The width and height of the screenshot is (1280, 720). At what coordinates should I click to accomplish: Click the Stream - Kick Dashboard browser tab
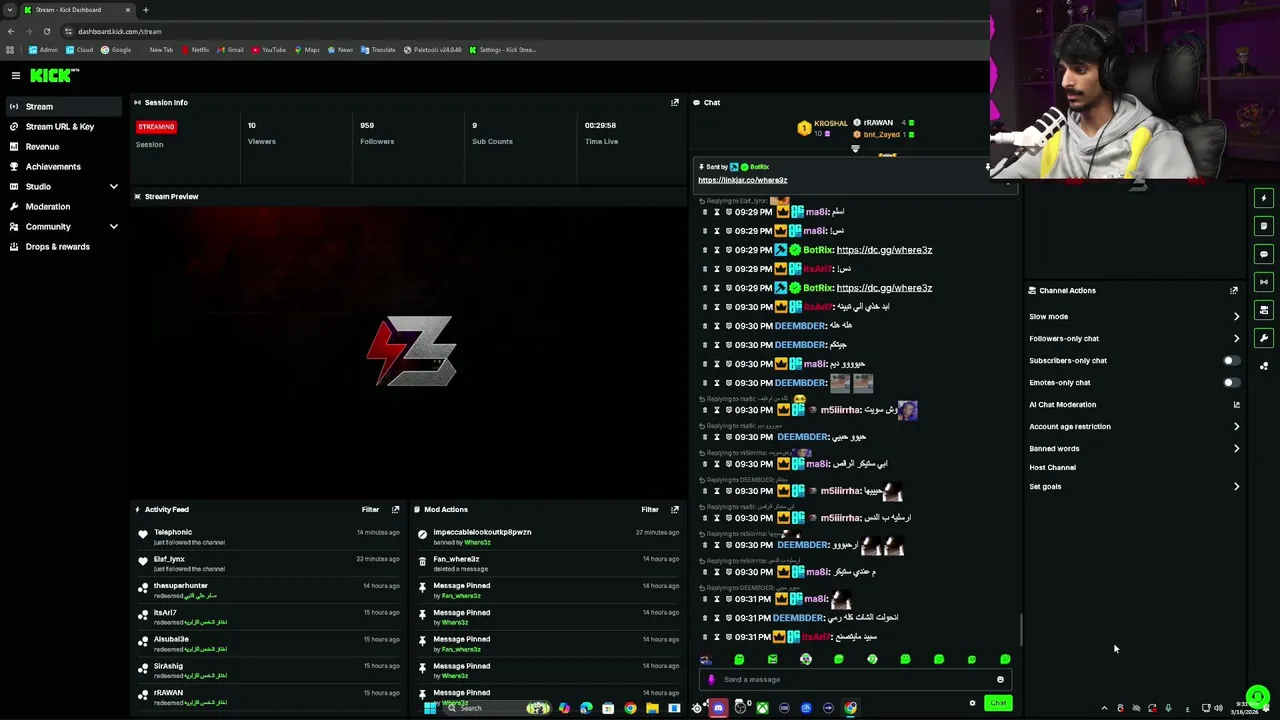point(76,10)
